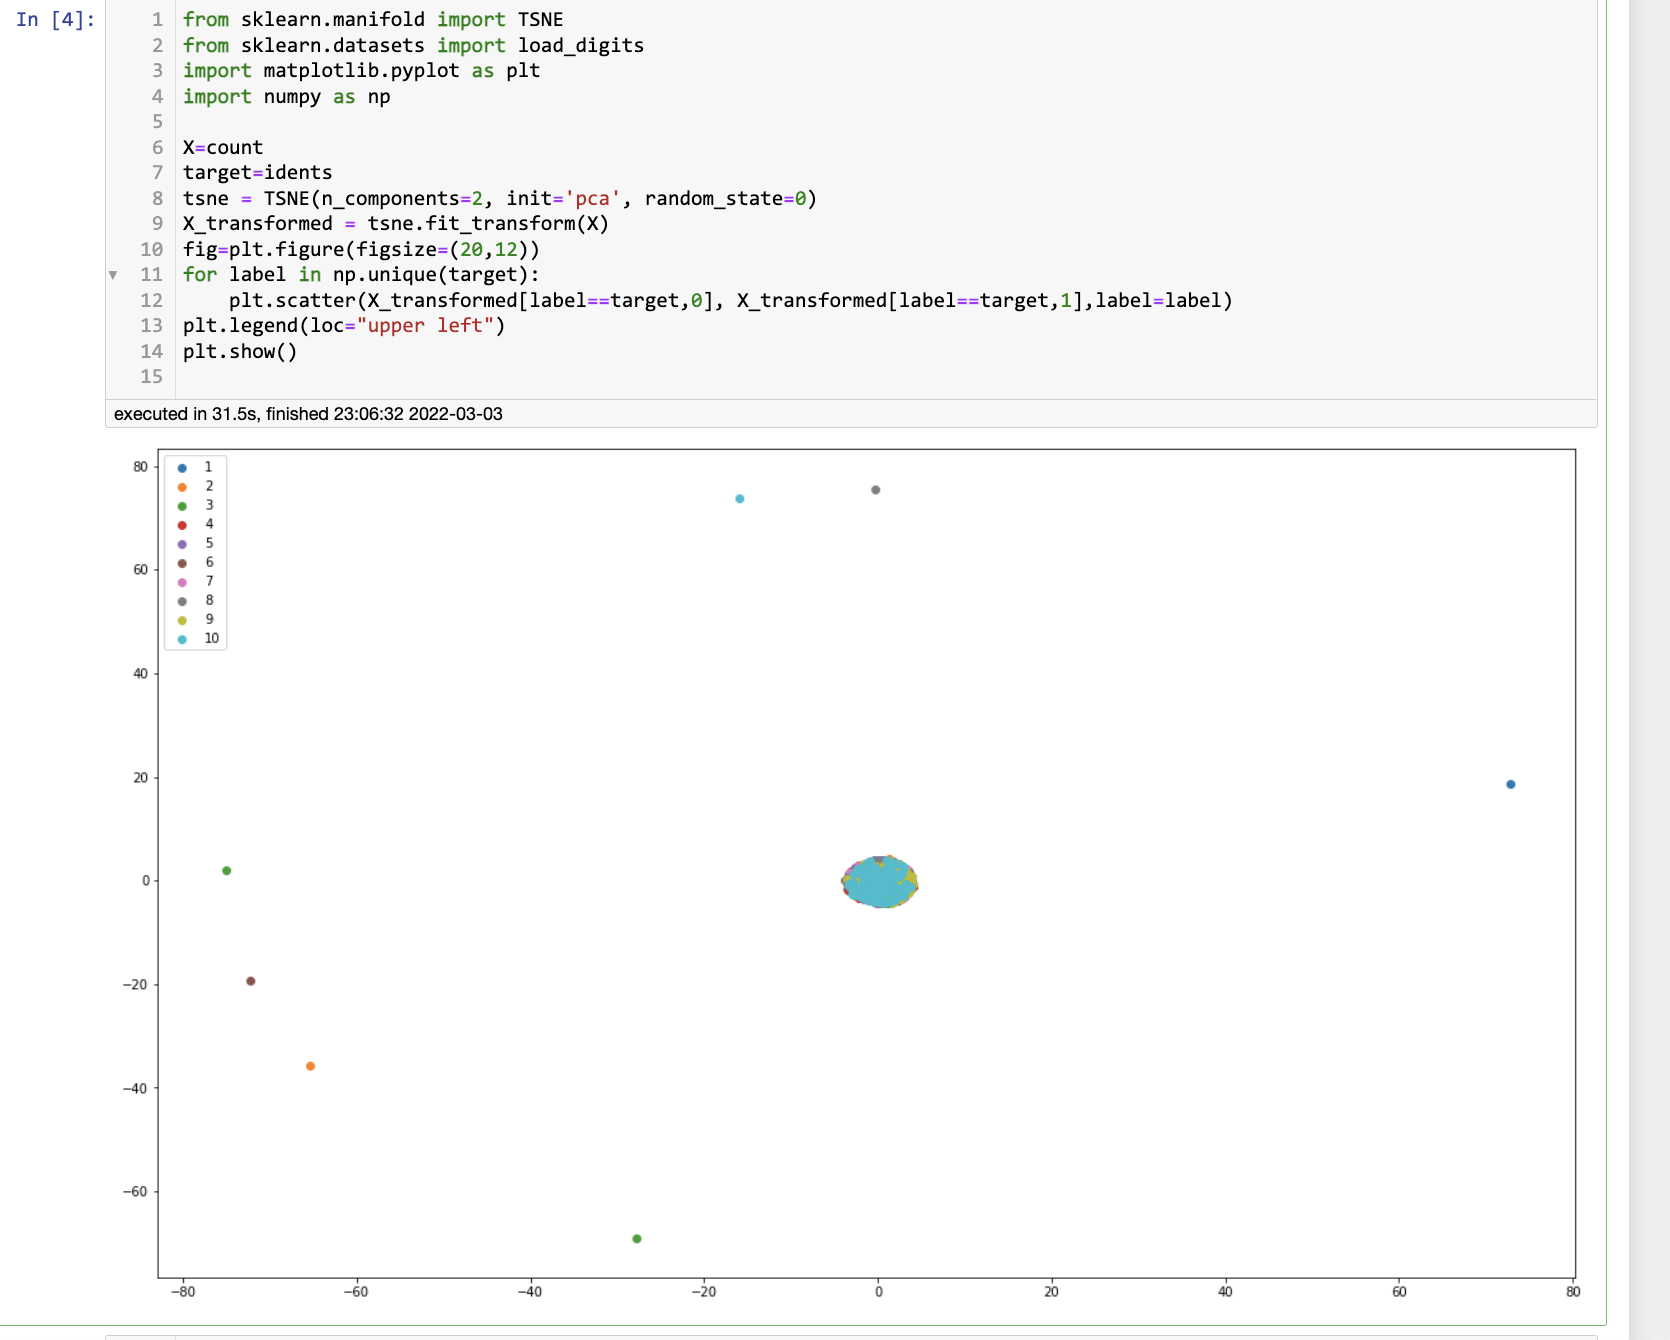Select the string 'pca' in line 8

[x=591, y=198]
